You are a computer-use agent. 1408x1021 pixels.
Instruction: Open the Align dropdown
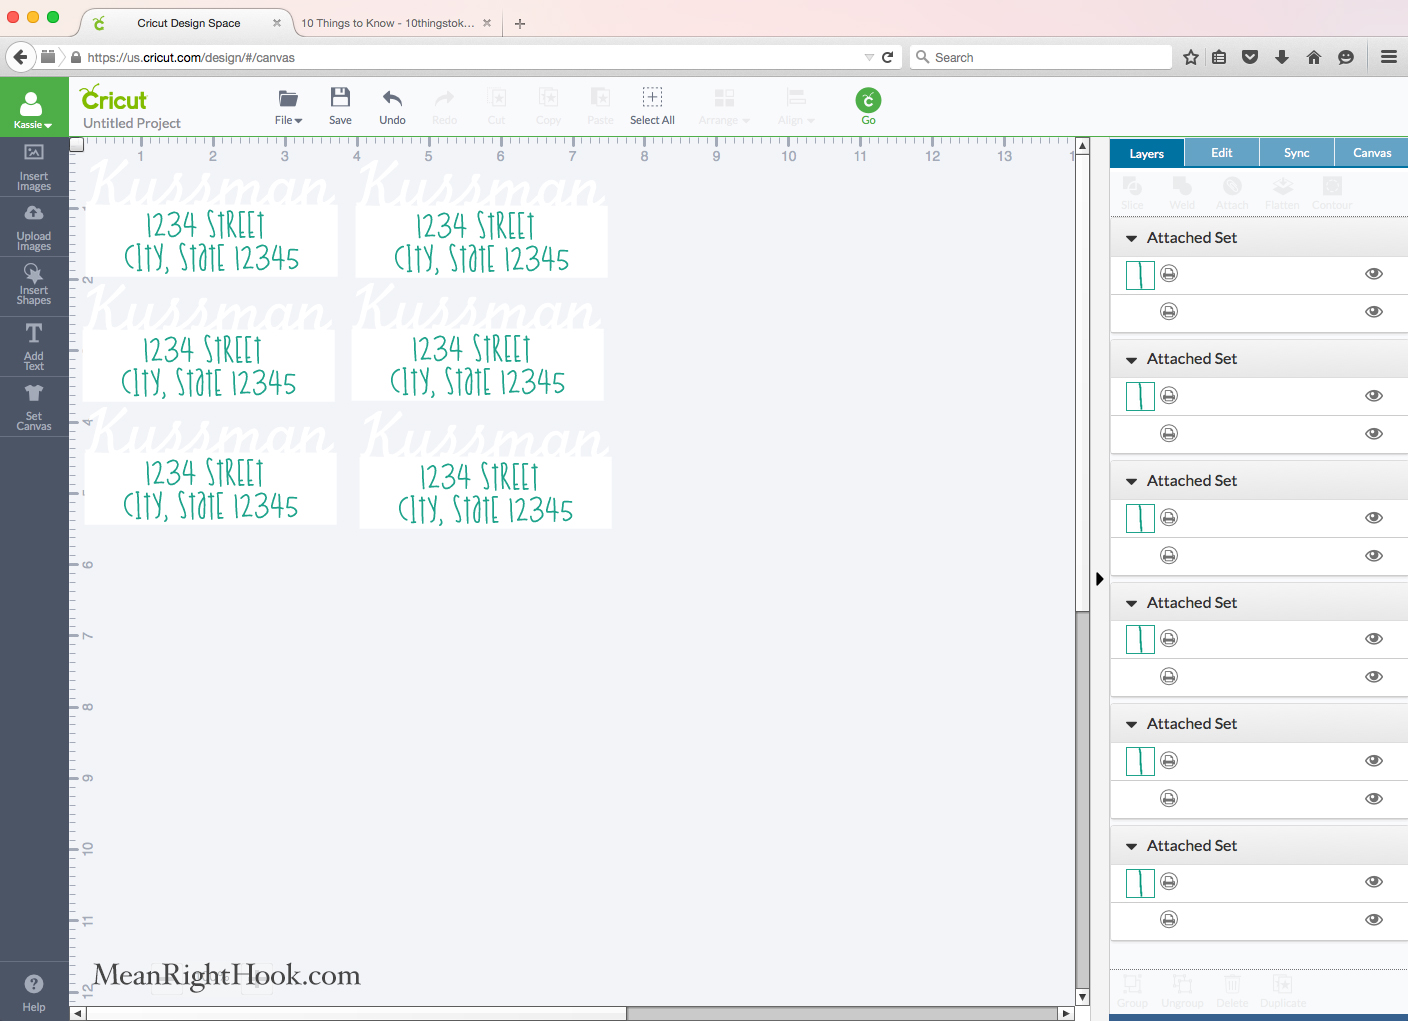(796, 106)
